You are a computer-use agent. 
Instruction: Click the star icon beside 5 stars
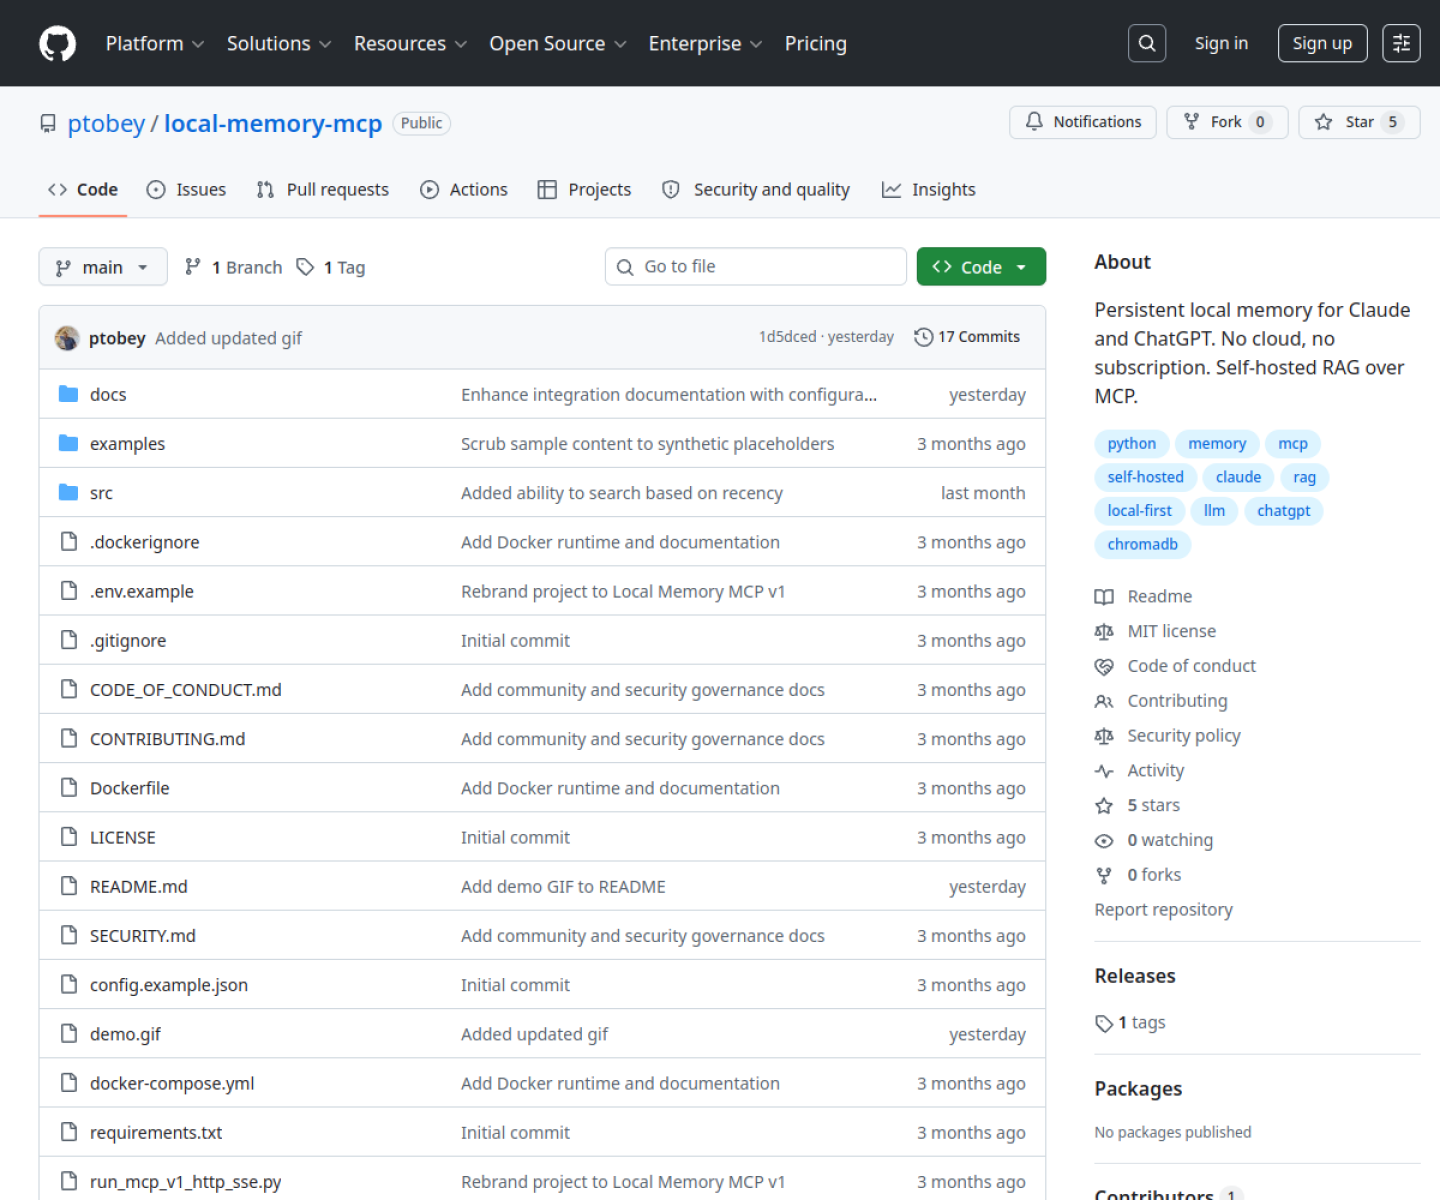(x=1104, y=806)
